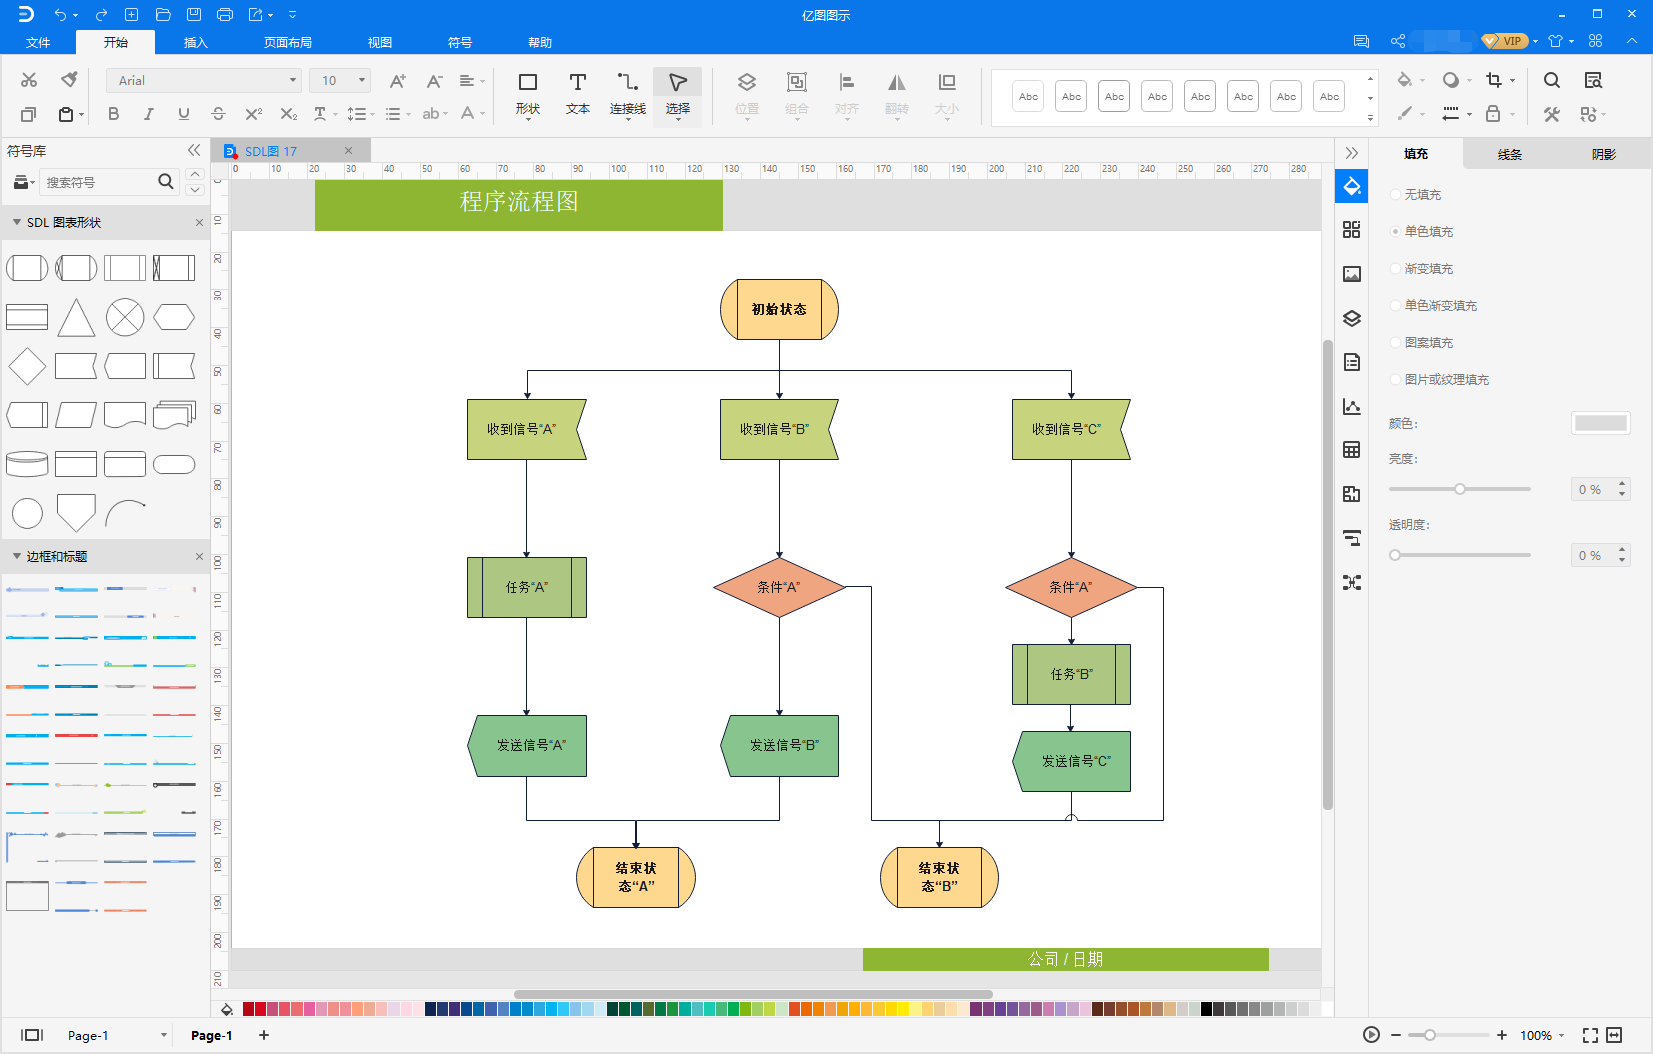Switch to the Shadow tab in right panel
1653x1054 pixels.
coord(1604,154)
